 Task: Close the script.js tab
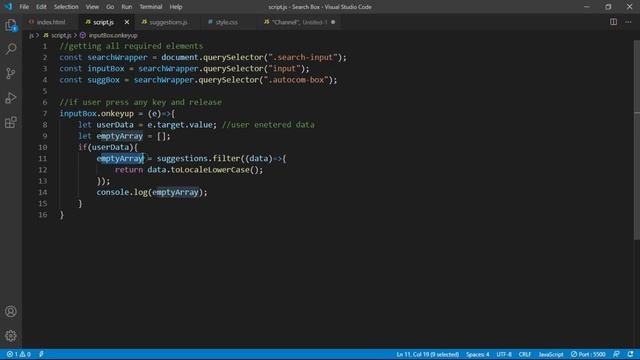tap(127, 22)
